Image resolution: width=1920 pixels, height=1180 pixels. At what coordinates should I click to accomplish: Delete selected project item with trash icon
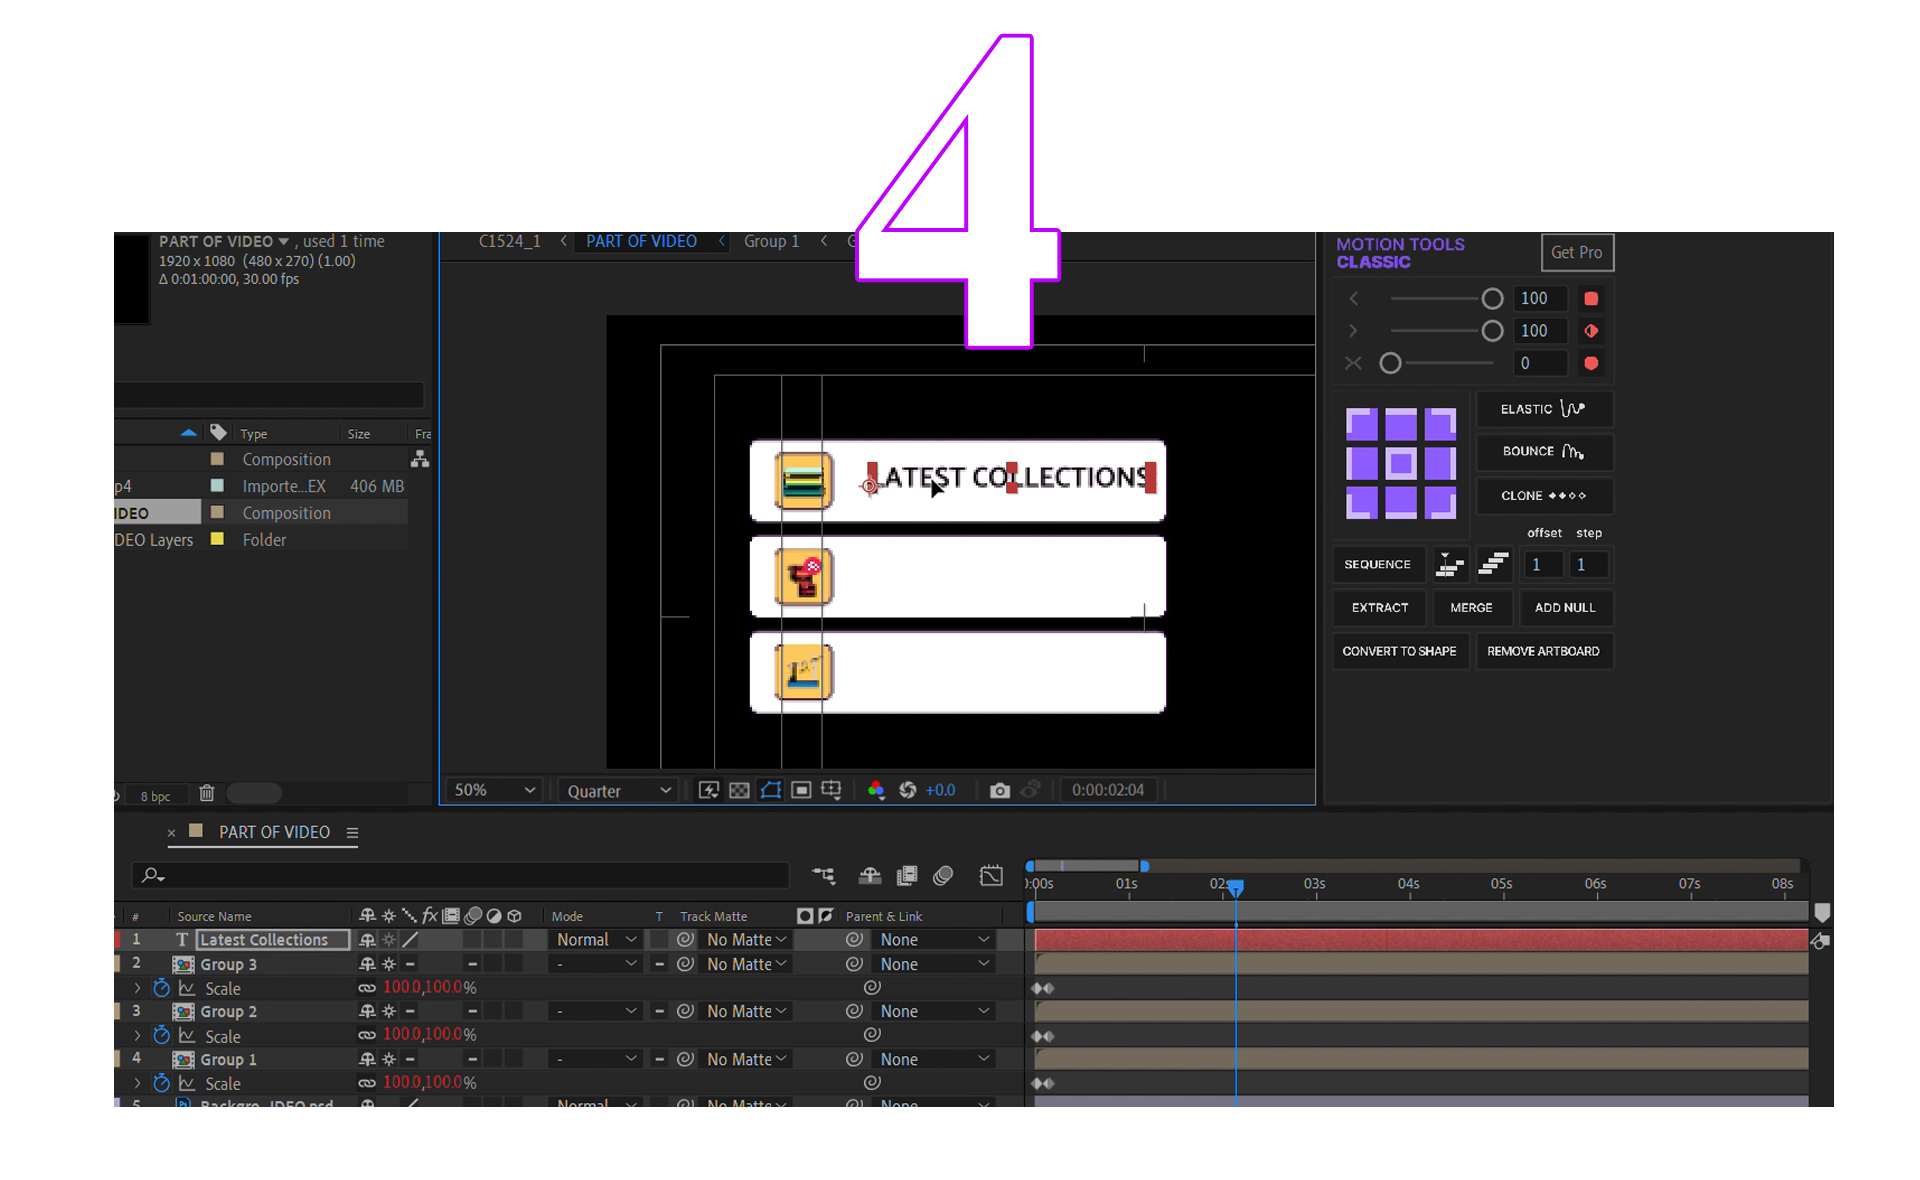point(207,793)
